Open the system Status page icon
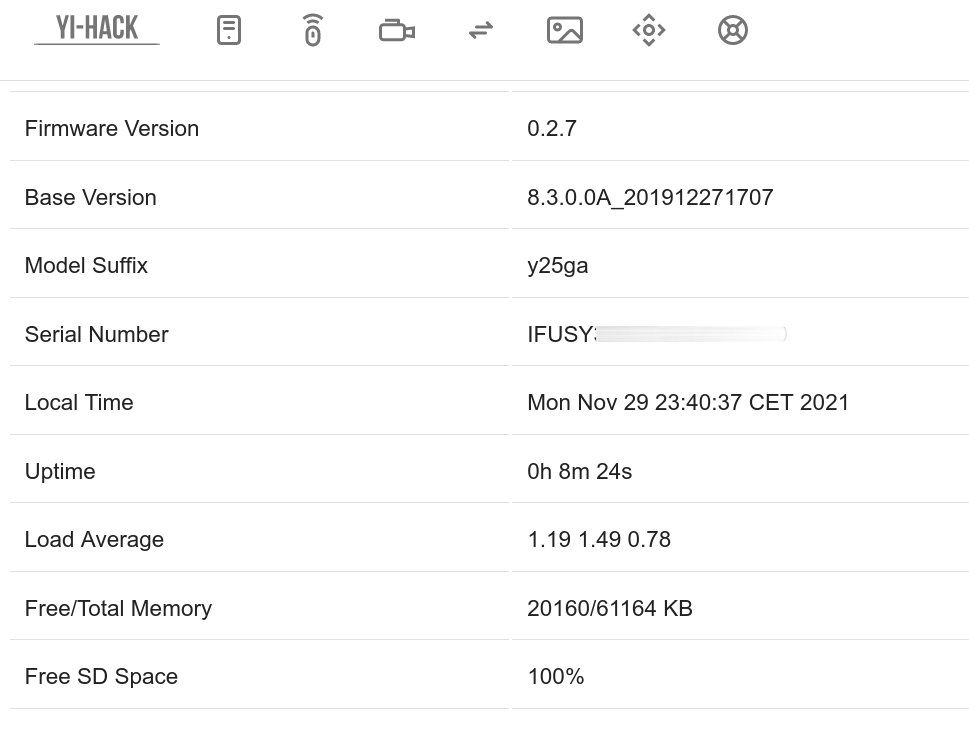Viewport: 969px width, 734px height. (229, 30)
